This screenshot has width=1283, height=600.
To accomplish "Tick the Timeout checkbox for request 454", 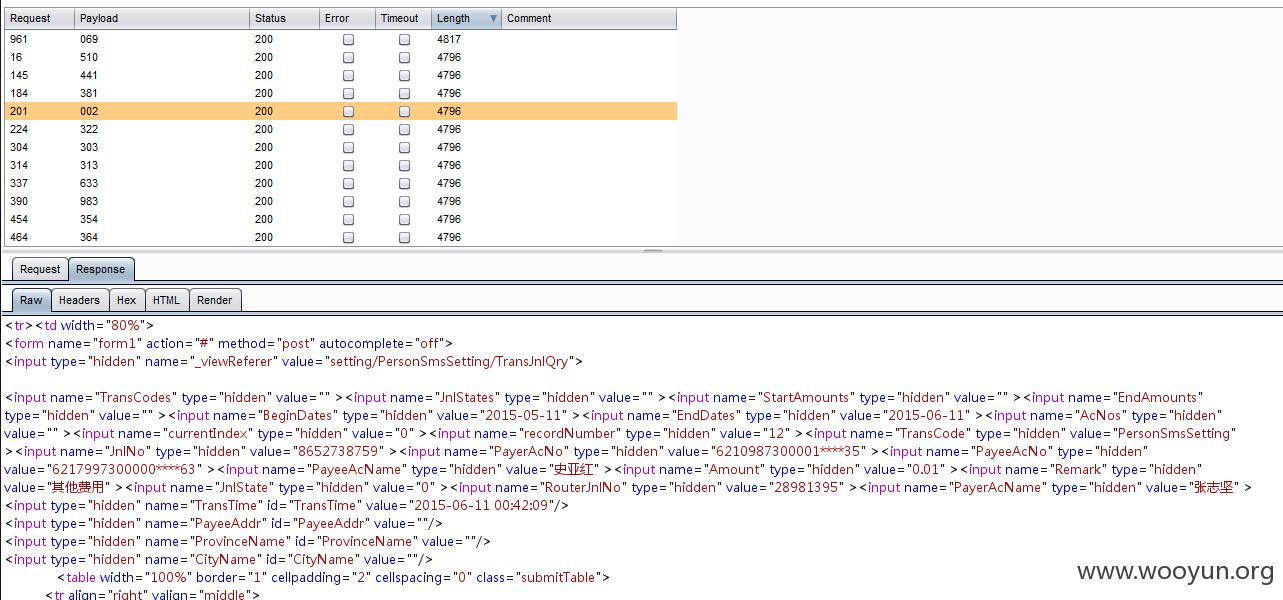I will coord(404,220).
